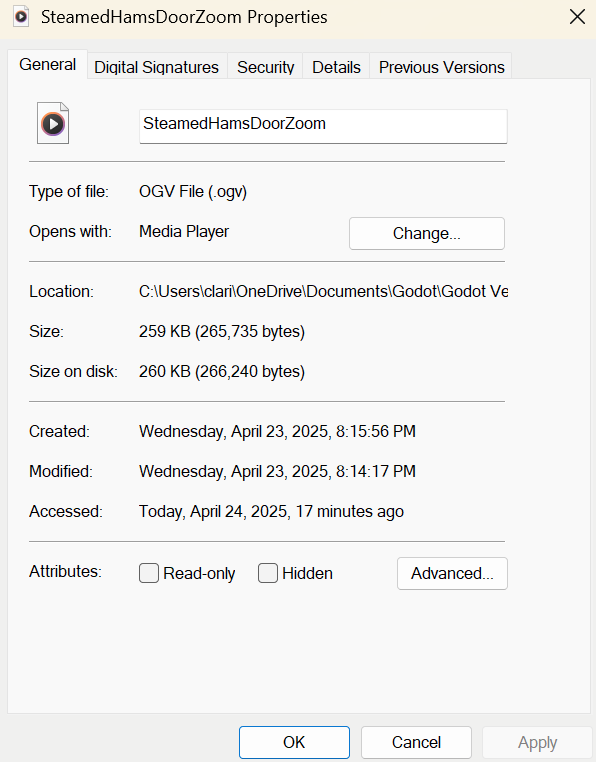Click the Media Player opens-with value
Image resolution: width=596 pixels, height=762 pixels.
pyautogui.click(x=184, y=231)
